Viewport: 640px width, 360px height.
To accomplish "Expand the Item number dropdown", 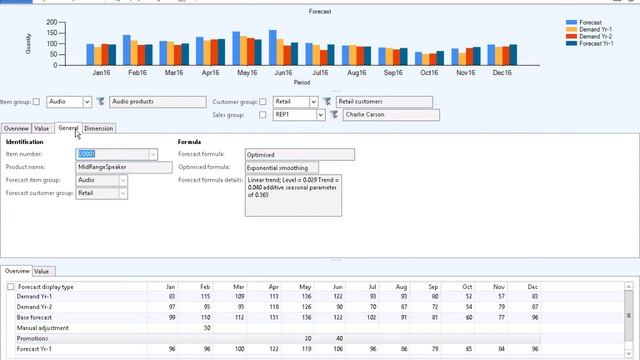I will [x=153, y=154].
